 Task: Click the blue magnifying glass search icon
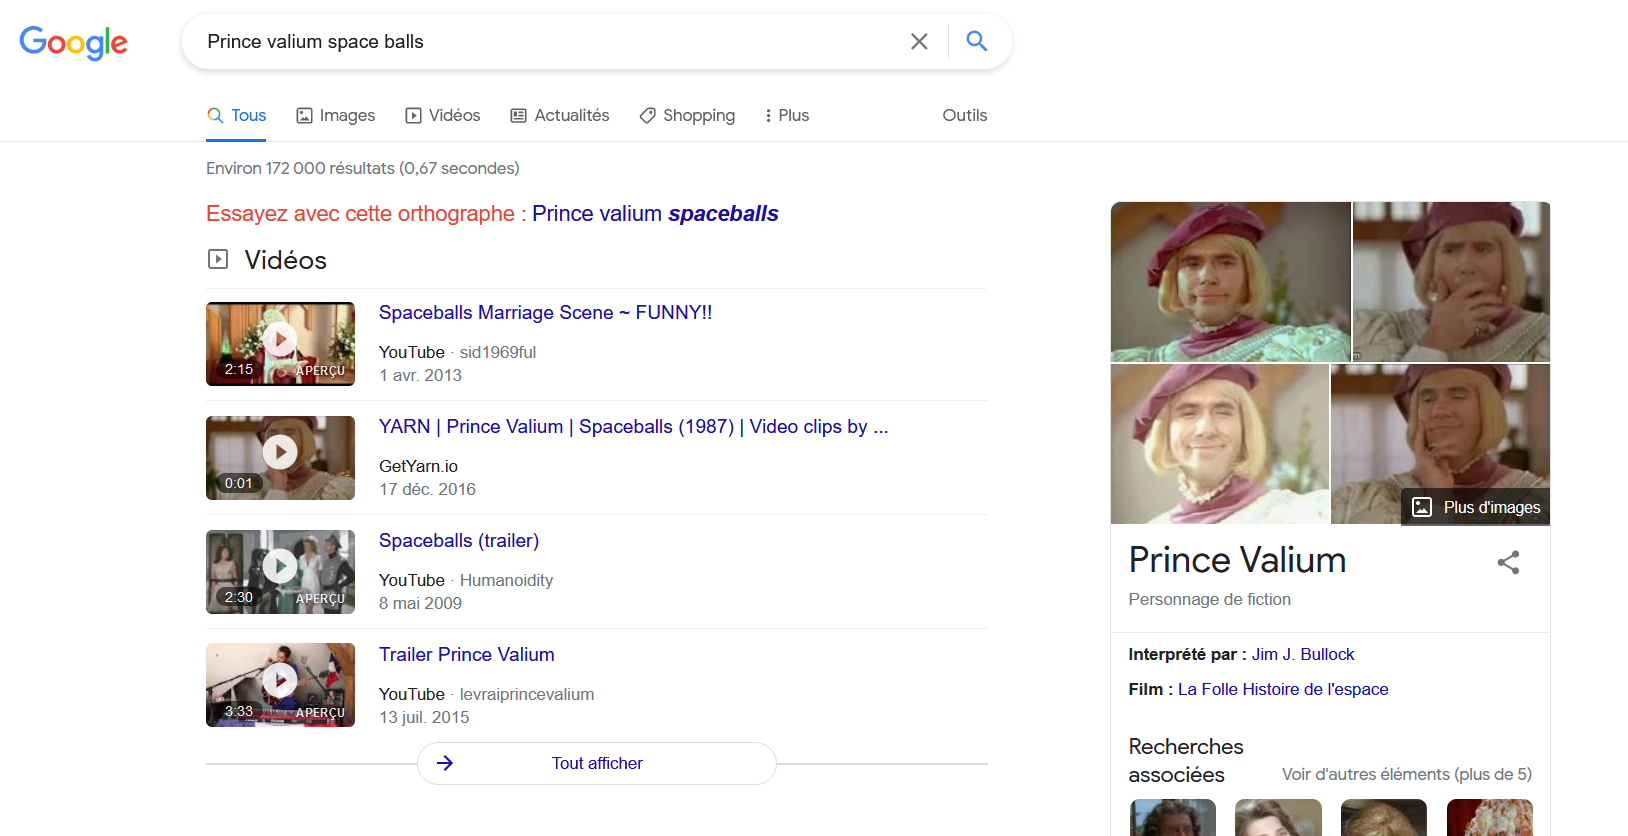coord(977,41)
